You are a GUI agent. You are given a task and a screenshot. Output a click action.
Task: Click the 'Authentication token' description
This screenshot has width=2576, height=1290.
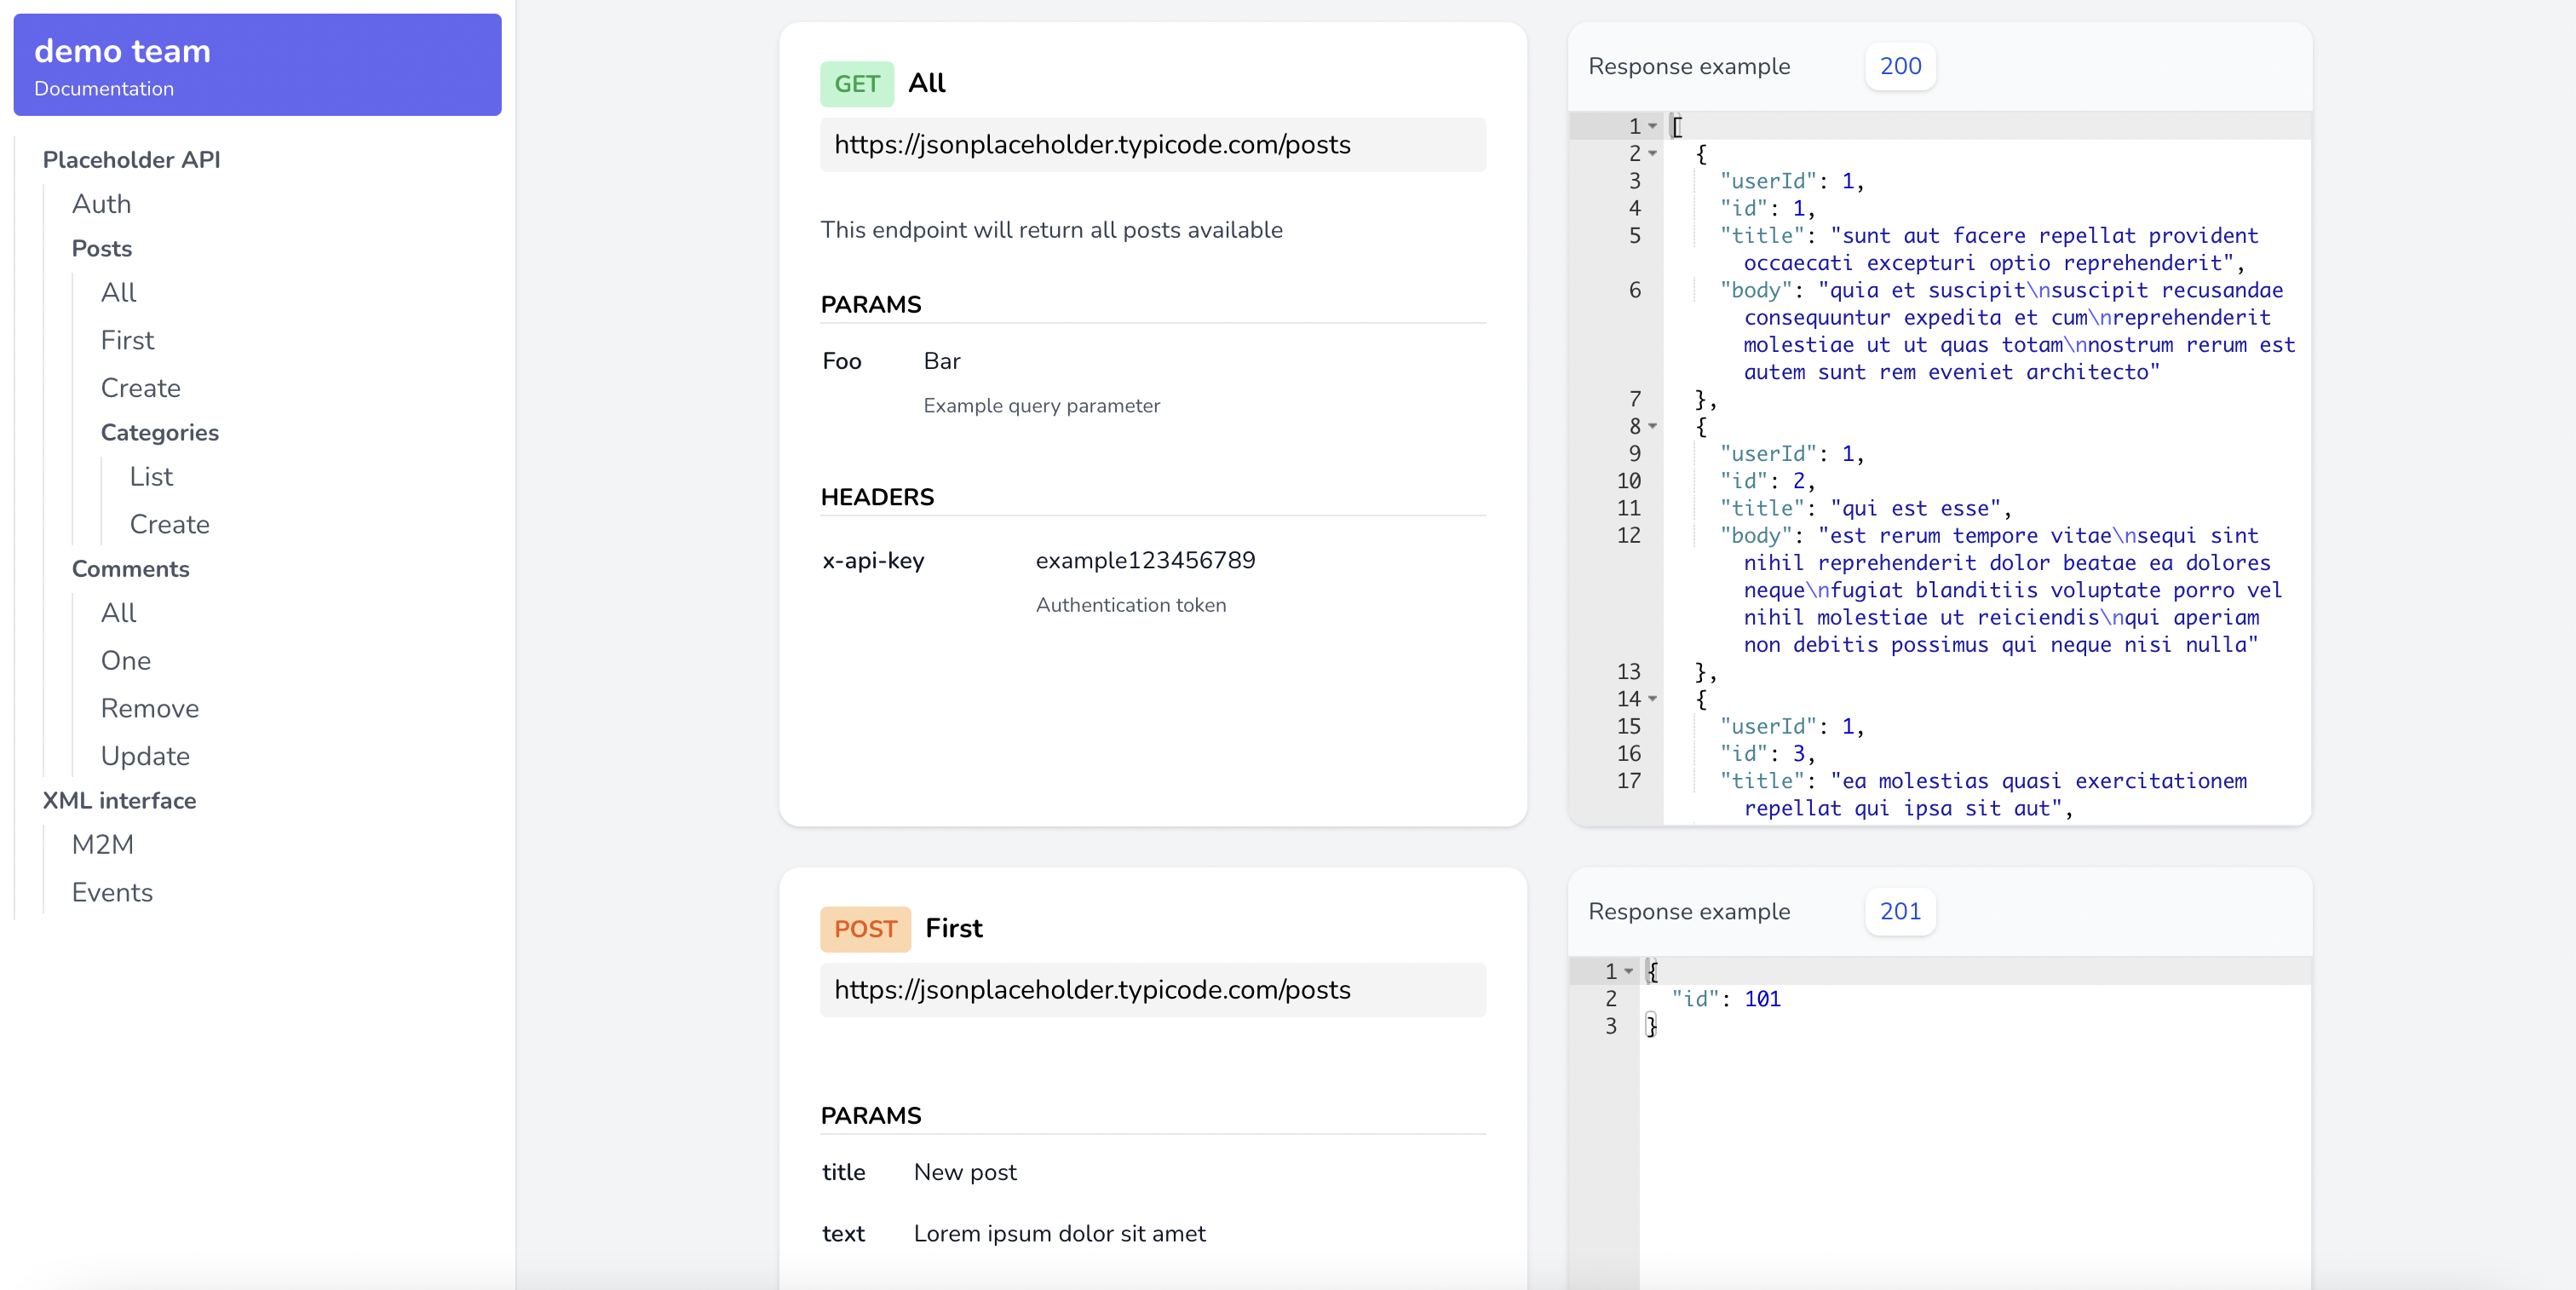(x=1131, y=605)
